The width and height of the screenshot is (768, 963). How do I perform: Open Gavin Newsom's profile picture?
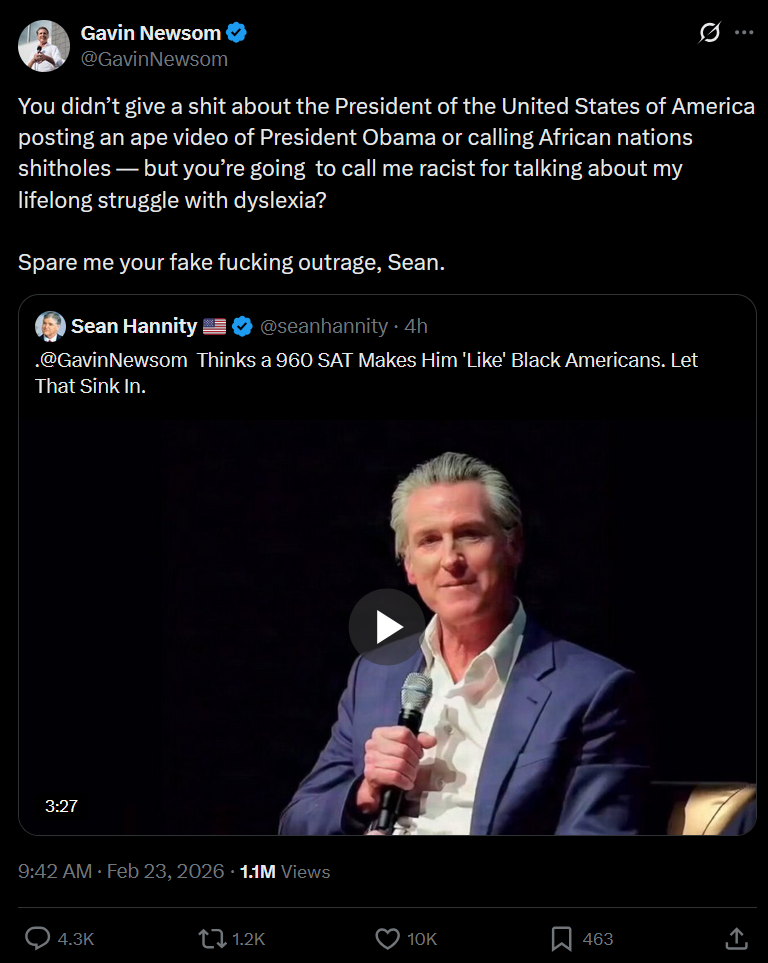pyautogui.click(x=44, y=46)
